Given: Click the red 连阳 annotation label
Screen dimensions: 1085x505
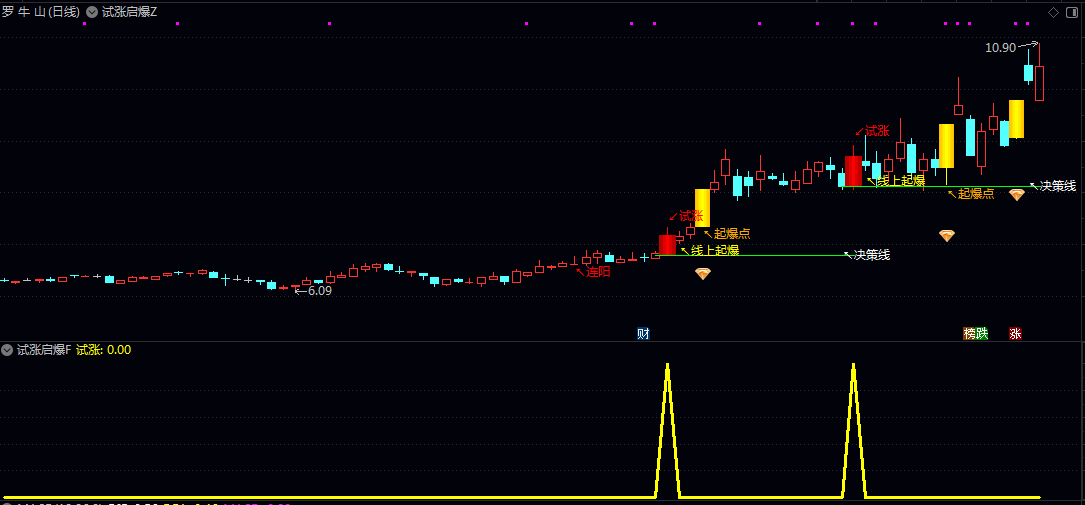Looking at the screenshot, I should 599,272.
